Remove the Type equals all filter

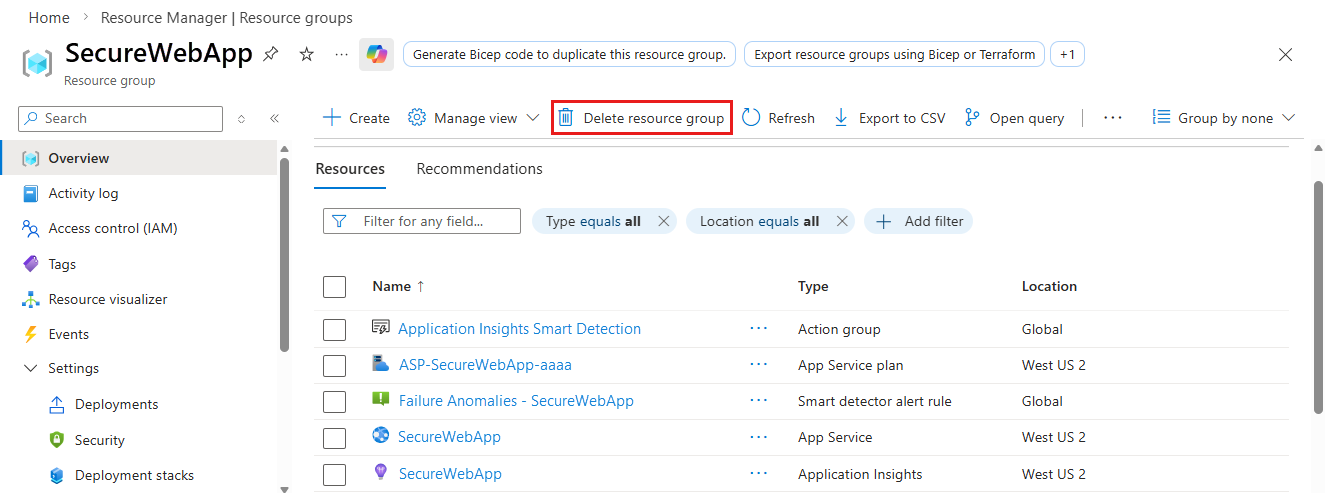tap(663, 221)
